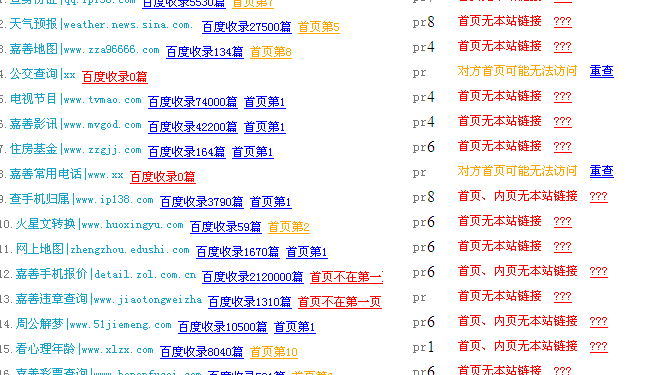652x375 pixels.
Task: Open 首页第1 in the 网上地图 row
Action: point(307,252)
